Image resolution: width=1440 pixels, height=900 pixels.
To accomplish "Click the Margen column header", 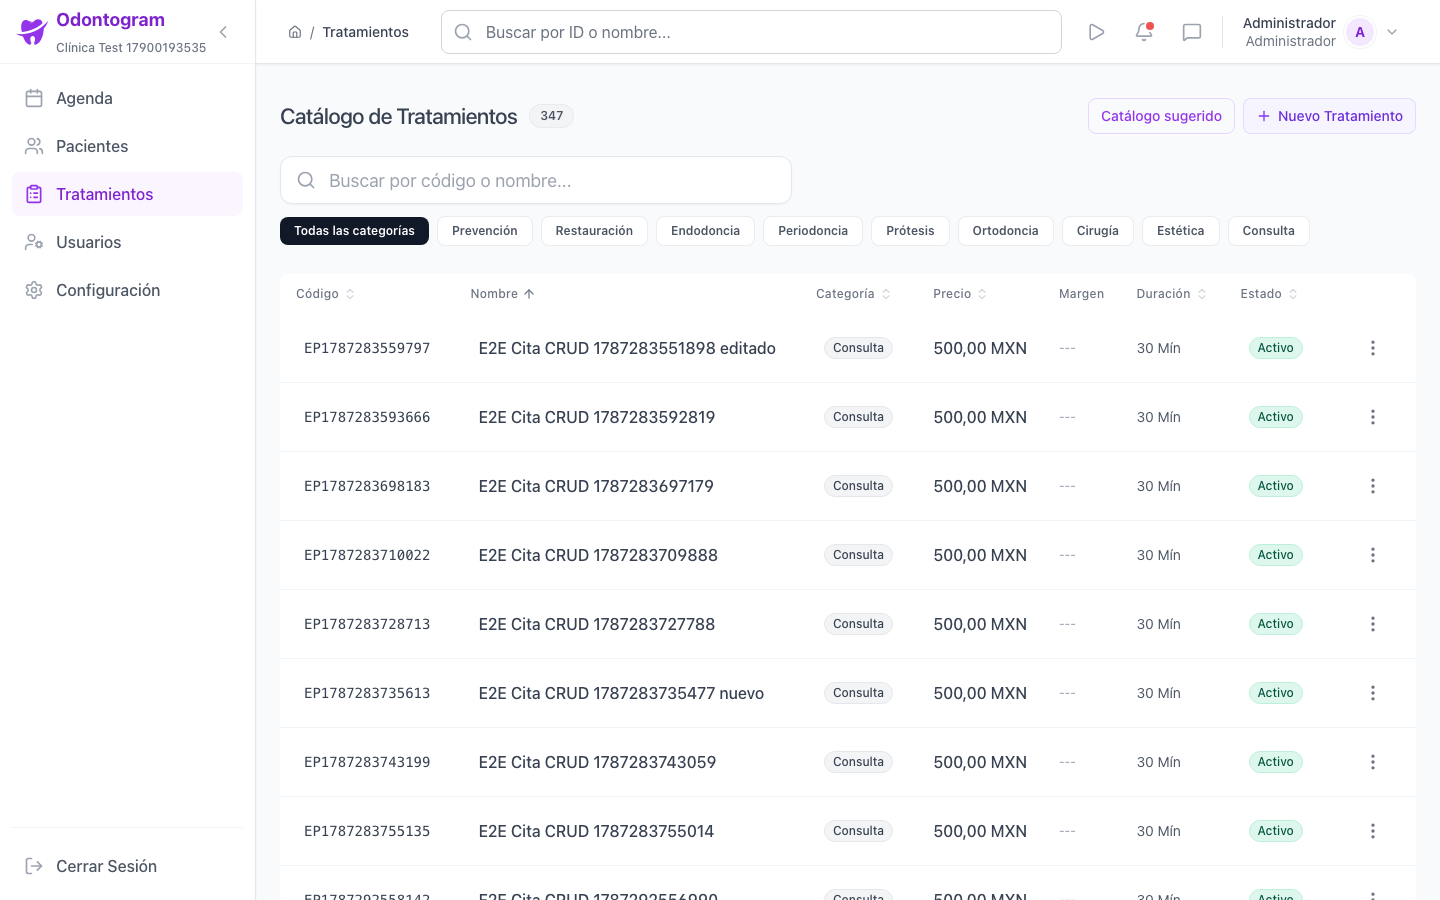I will click(1081, 294).
